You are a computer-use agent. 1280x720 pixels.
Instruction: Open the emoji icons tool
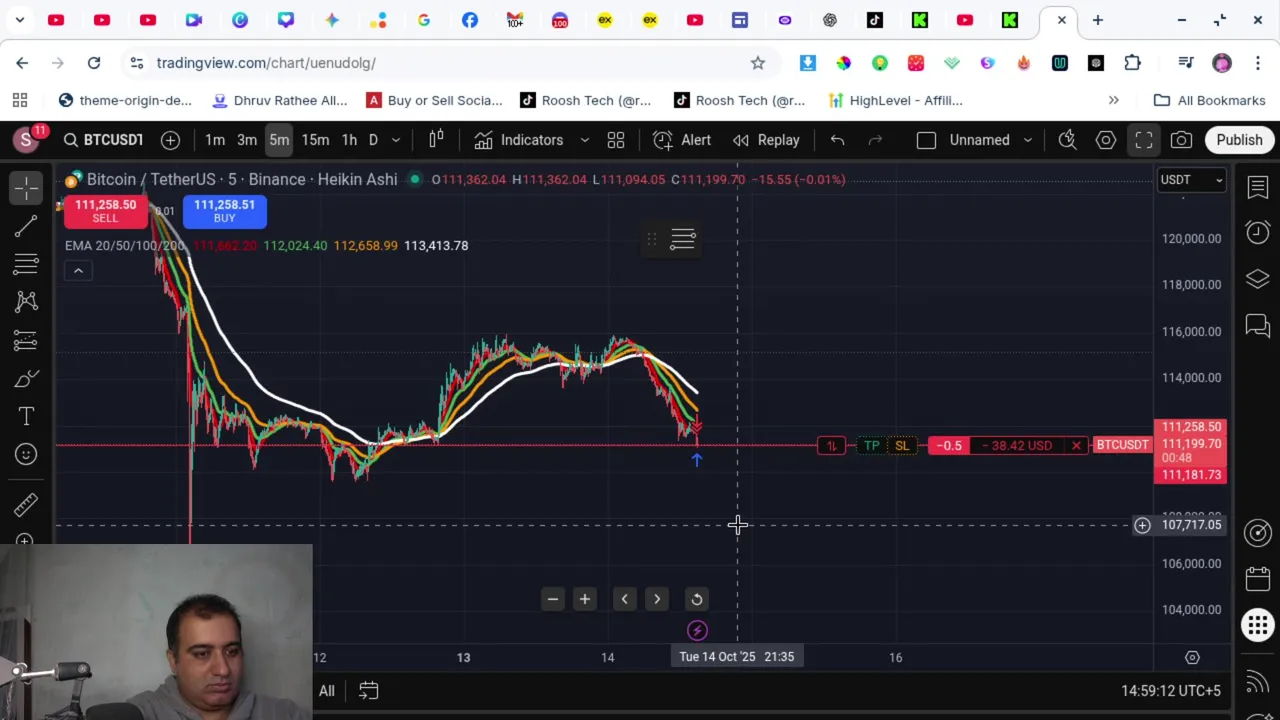pyautogui.click(x=27, y=454)
